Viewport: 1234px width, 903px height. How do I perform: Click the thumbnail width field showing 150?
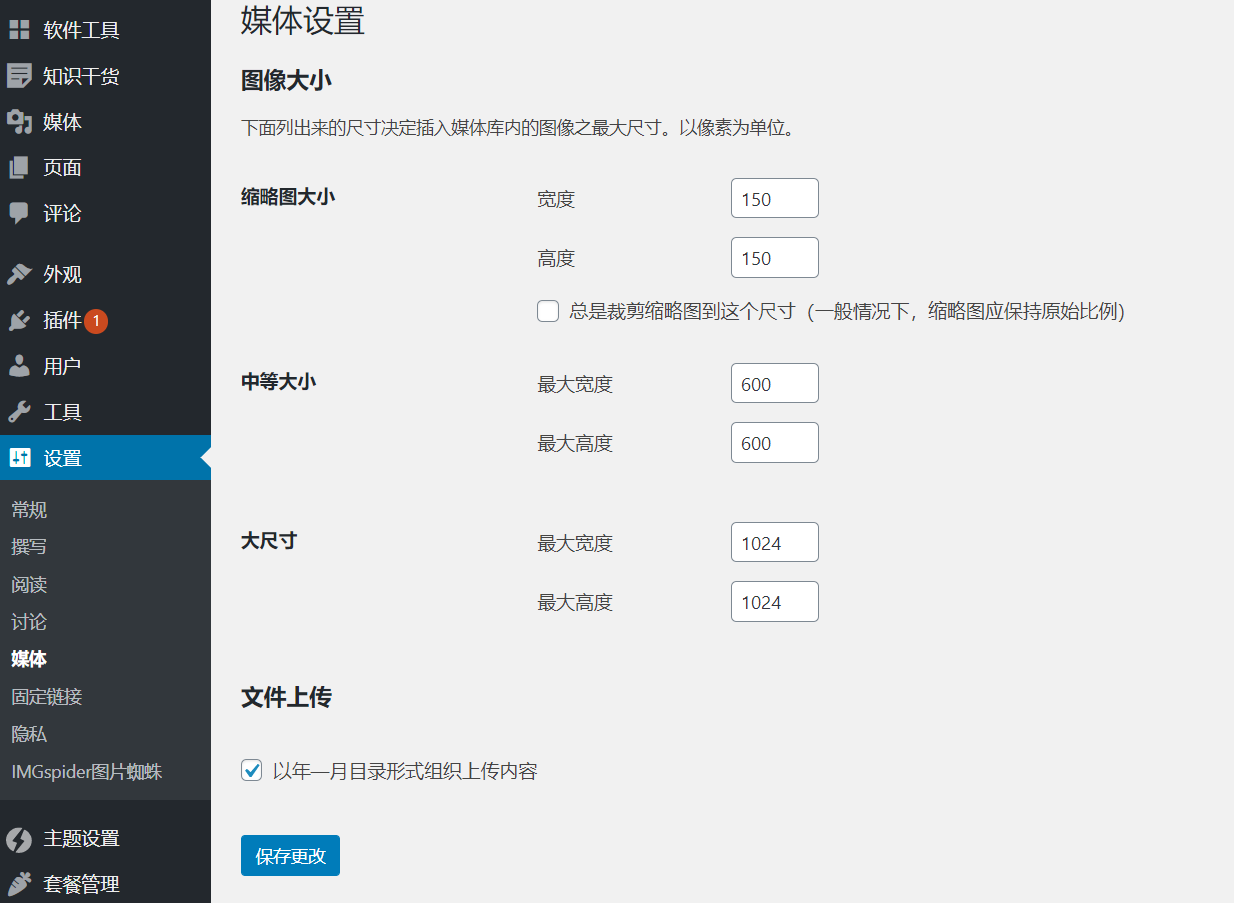774,198
